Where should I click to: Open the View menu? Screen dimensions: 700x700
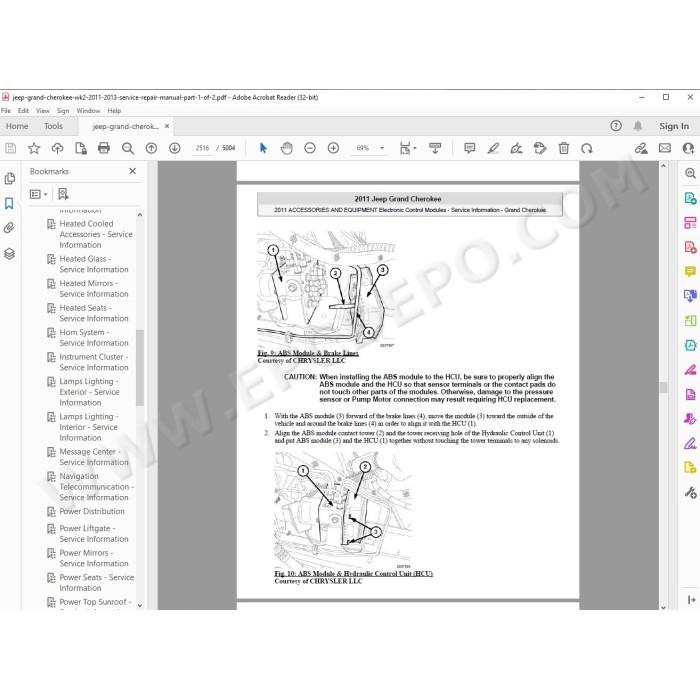pyautogui.click(x=42, y=111)
